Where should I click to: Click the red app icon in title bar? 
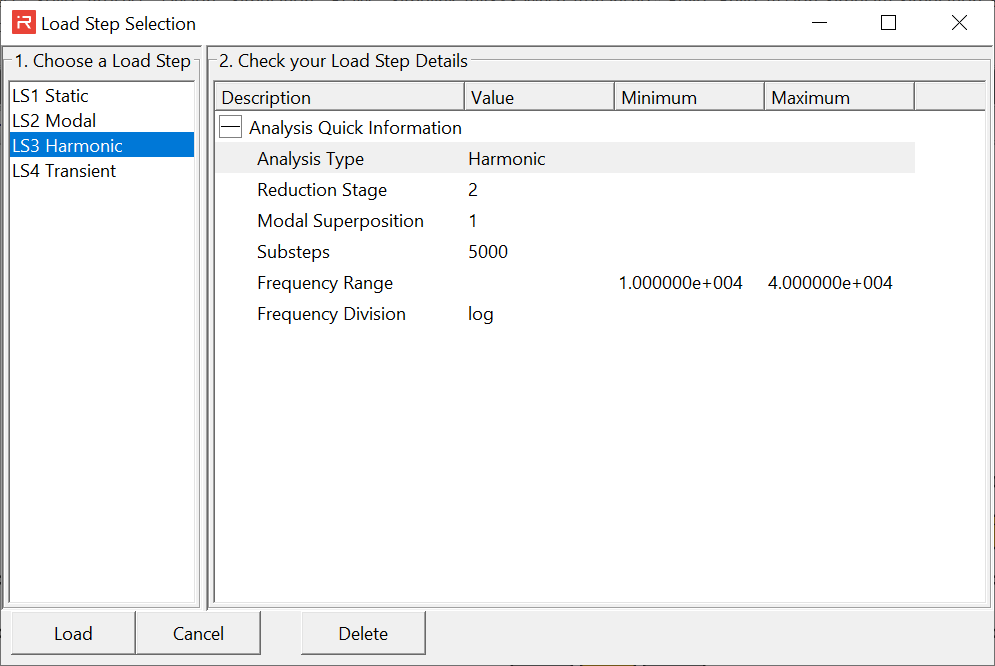click(x=23, y=23)
